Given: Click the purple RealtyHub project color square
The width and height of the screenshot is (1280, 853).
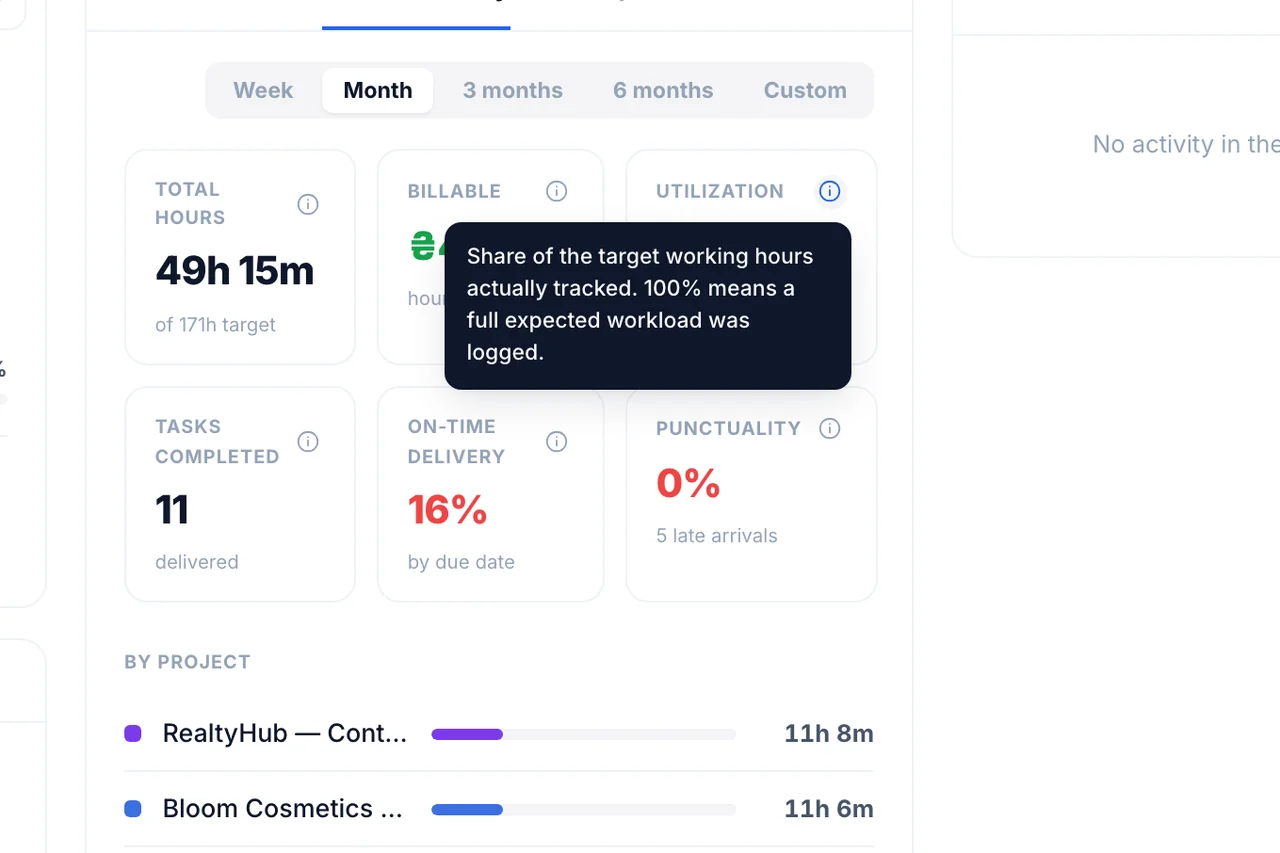Looking at the screenshot, I should coord(133,733).
